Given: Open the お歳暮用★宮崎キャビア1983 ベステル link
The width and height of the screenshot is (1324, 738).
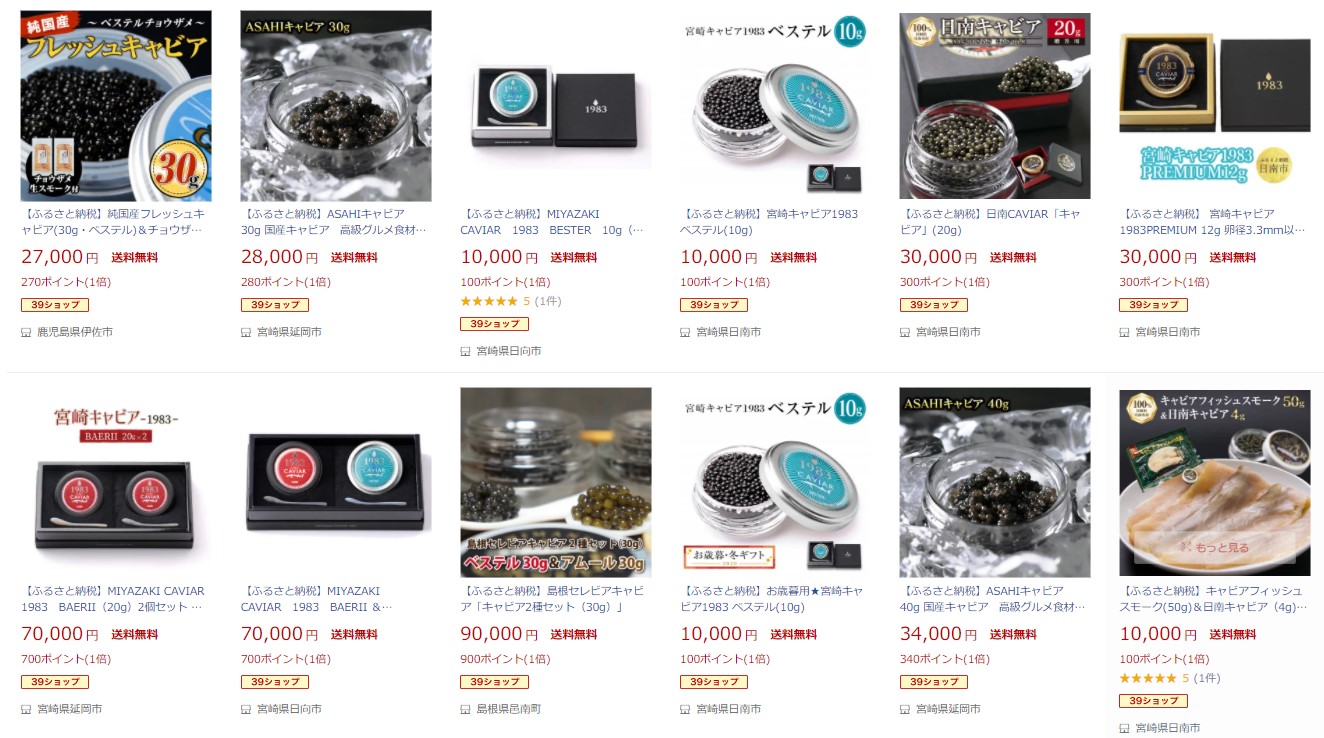Looking at the screenshot, I should click(x=771, y=599).
